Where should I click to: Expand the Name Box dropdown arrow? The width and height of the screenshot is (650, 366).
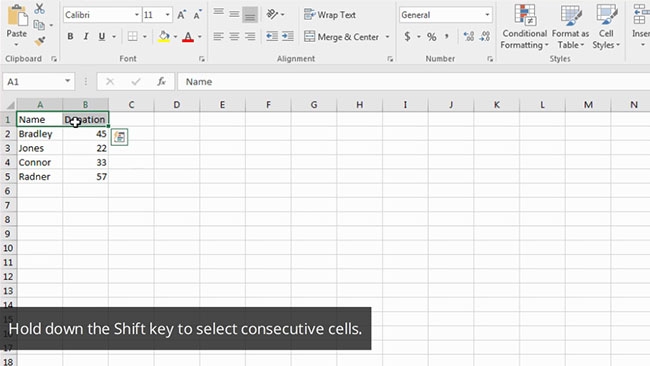pyautogui.click(x=68, y=81)
